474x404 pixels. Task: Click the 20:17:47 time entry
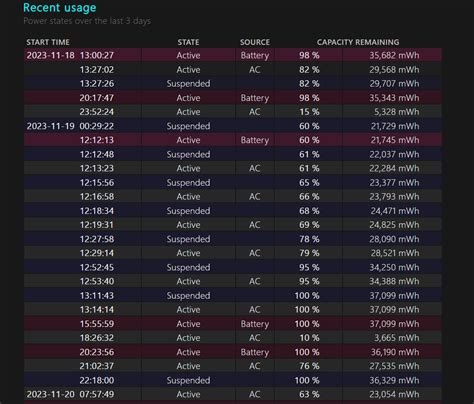[x=97, y=98]
